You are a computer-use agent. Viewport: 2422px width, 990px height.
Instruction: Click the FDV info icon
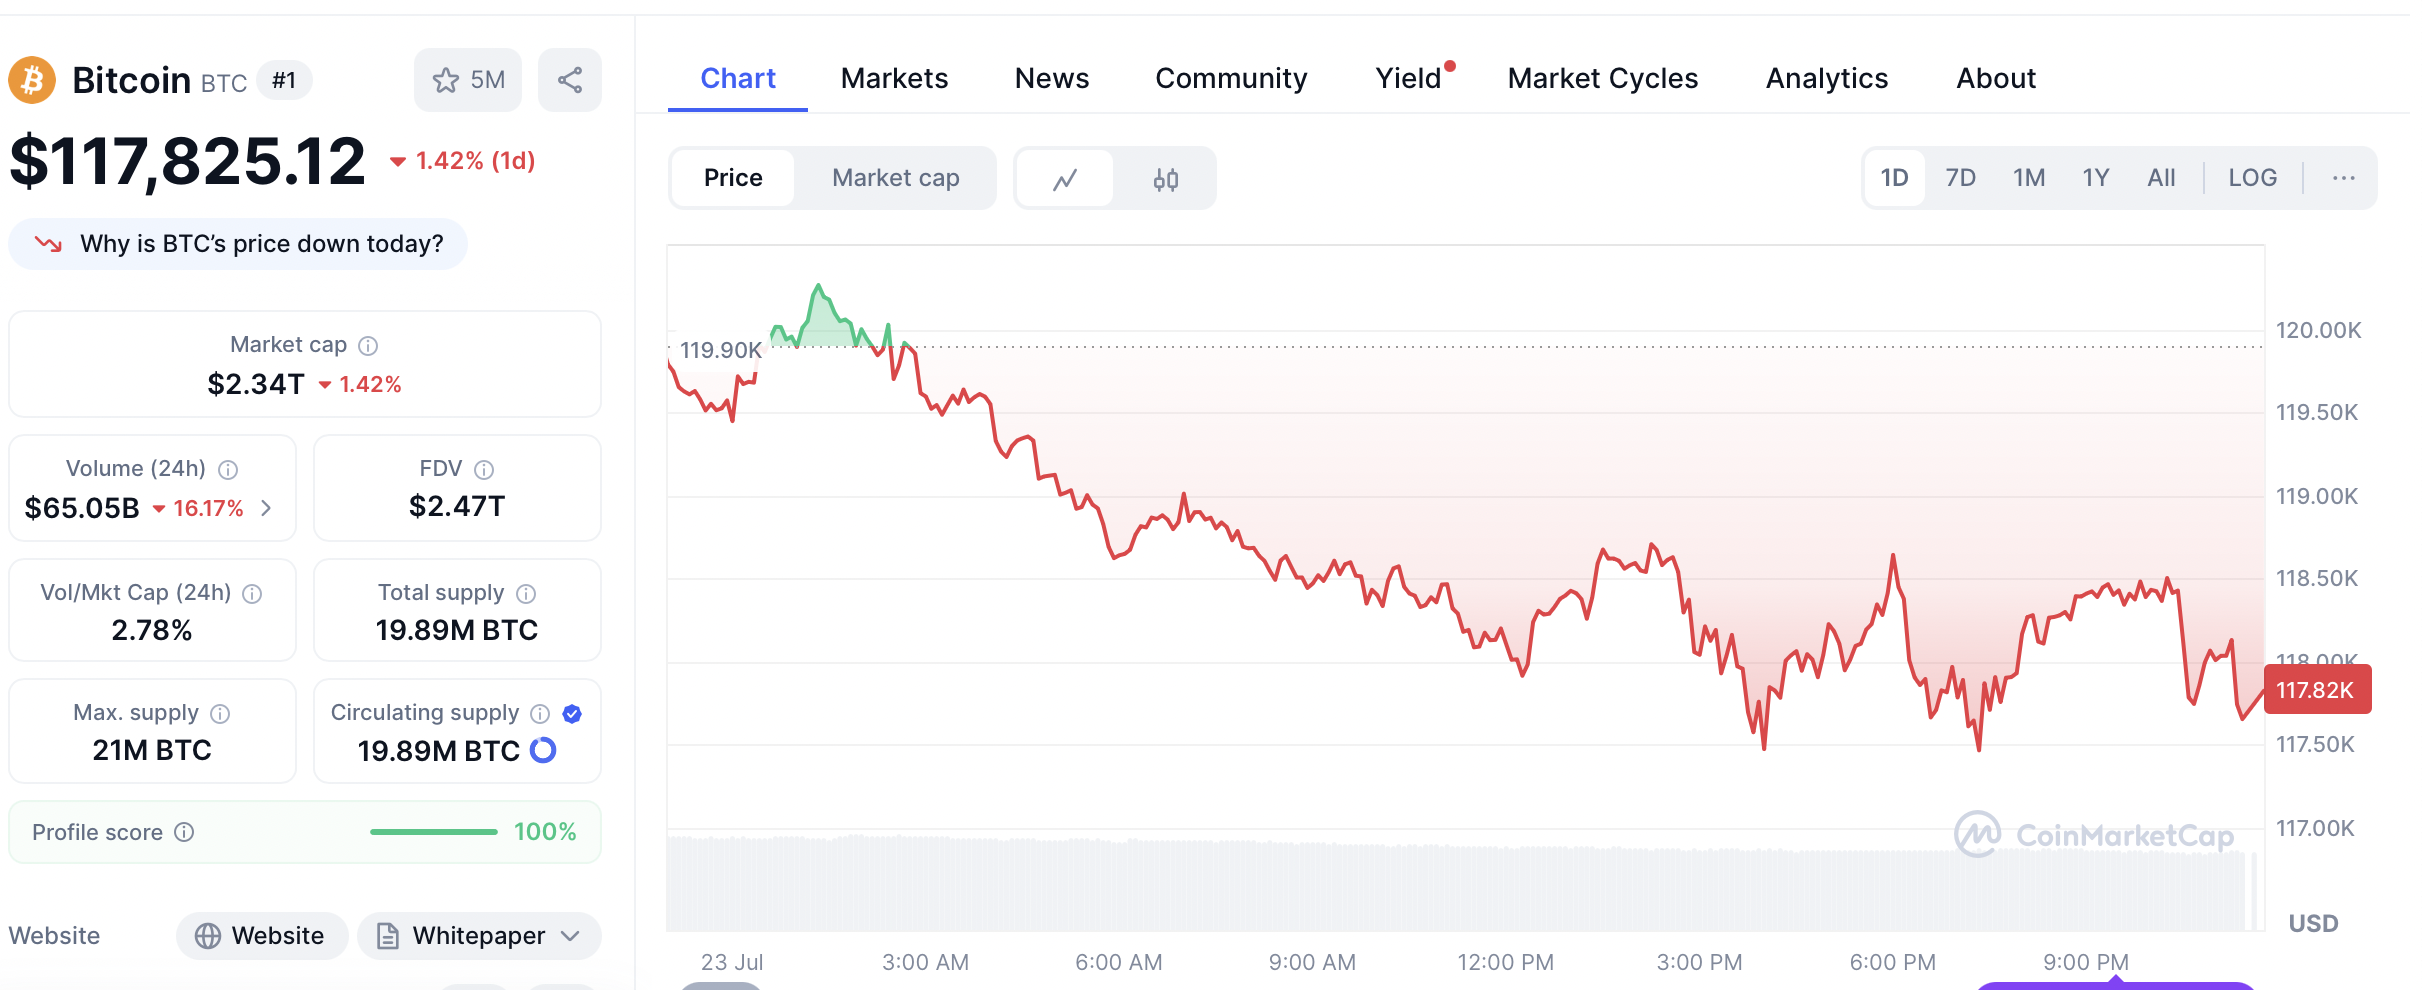(484, 469)
